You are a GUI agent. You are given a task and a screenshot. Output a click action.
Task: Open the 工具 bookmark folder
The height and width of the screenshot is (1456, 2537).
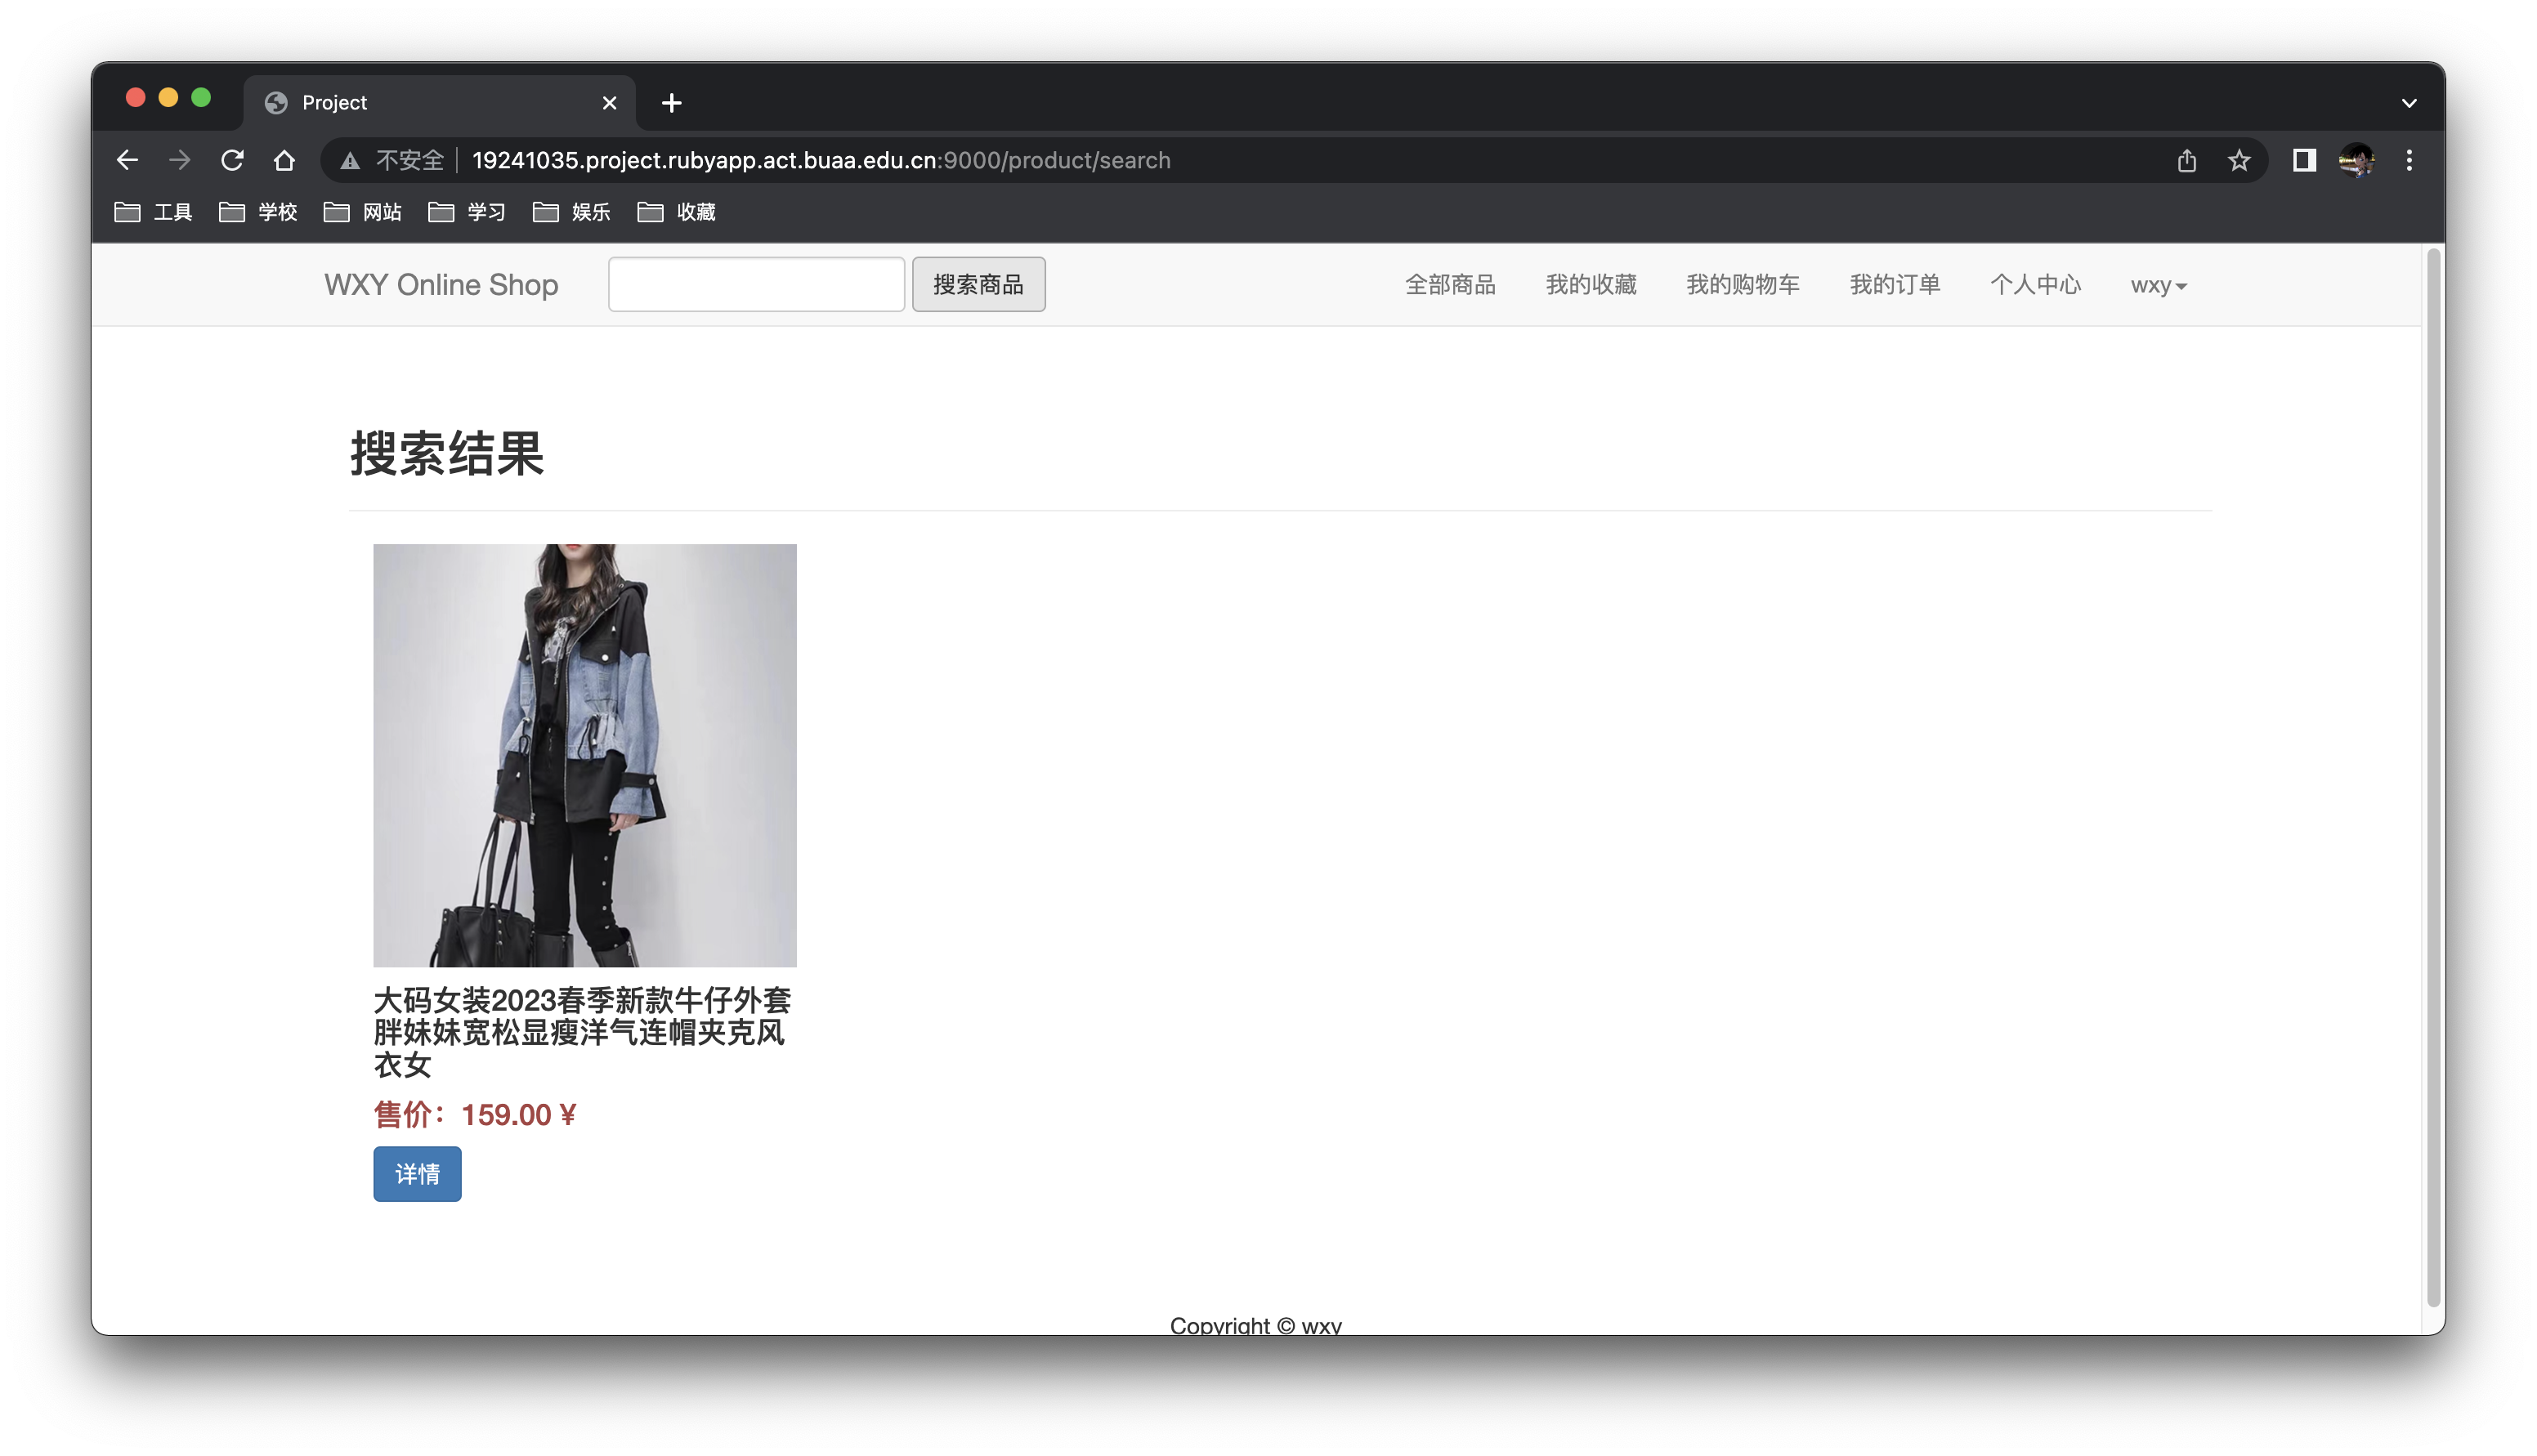tap(153, 212)
